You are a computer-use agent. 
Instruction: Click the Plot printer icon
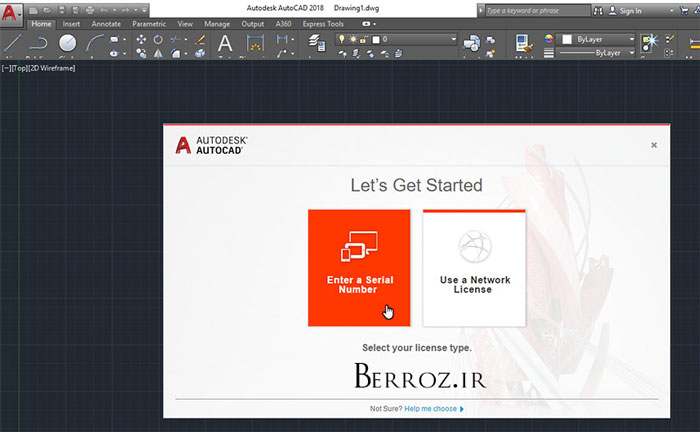90,10
